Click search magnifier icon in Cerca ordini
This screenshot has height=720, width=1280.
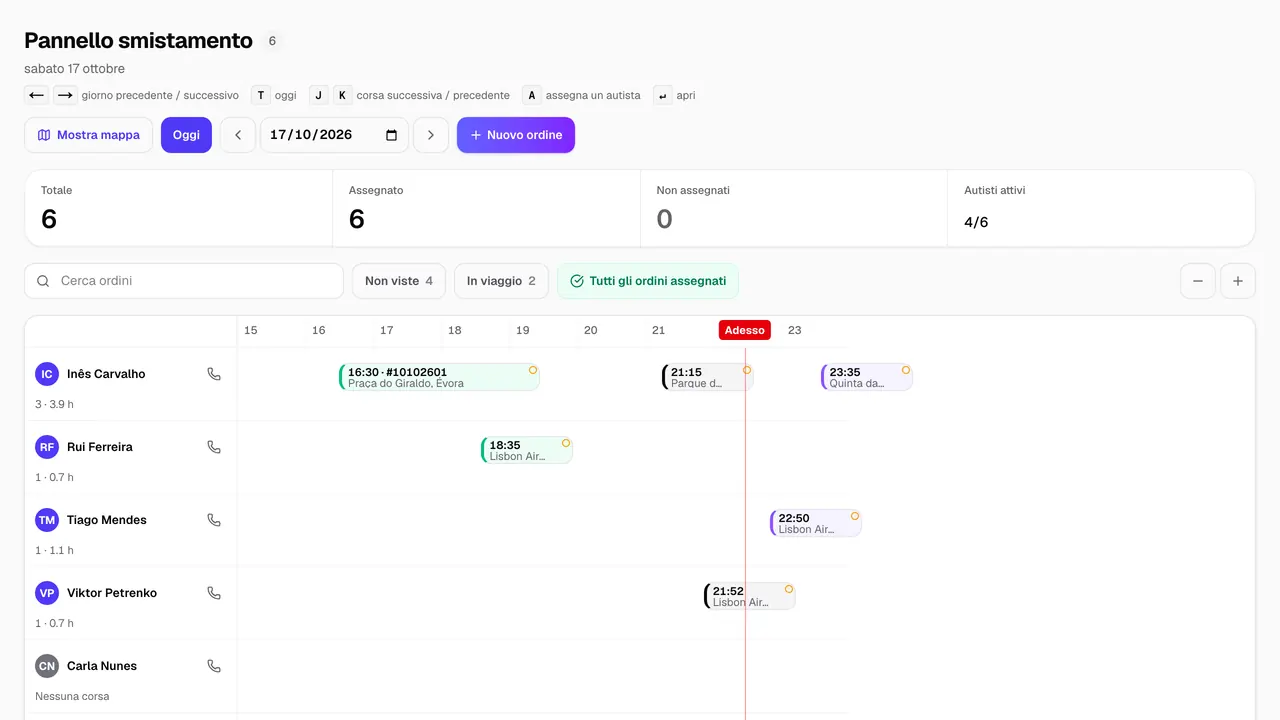(43, 281)
